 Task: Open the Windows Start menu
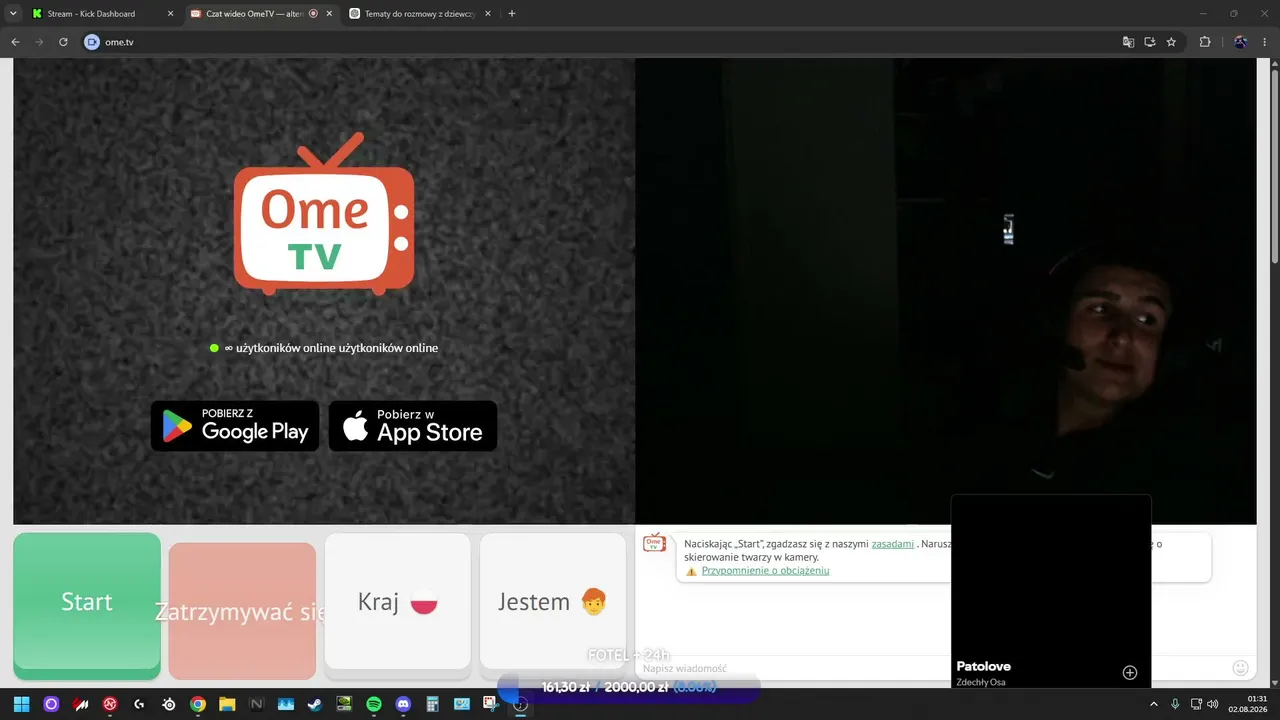(22, 704)
